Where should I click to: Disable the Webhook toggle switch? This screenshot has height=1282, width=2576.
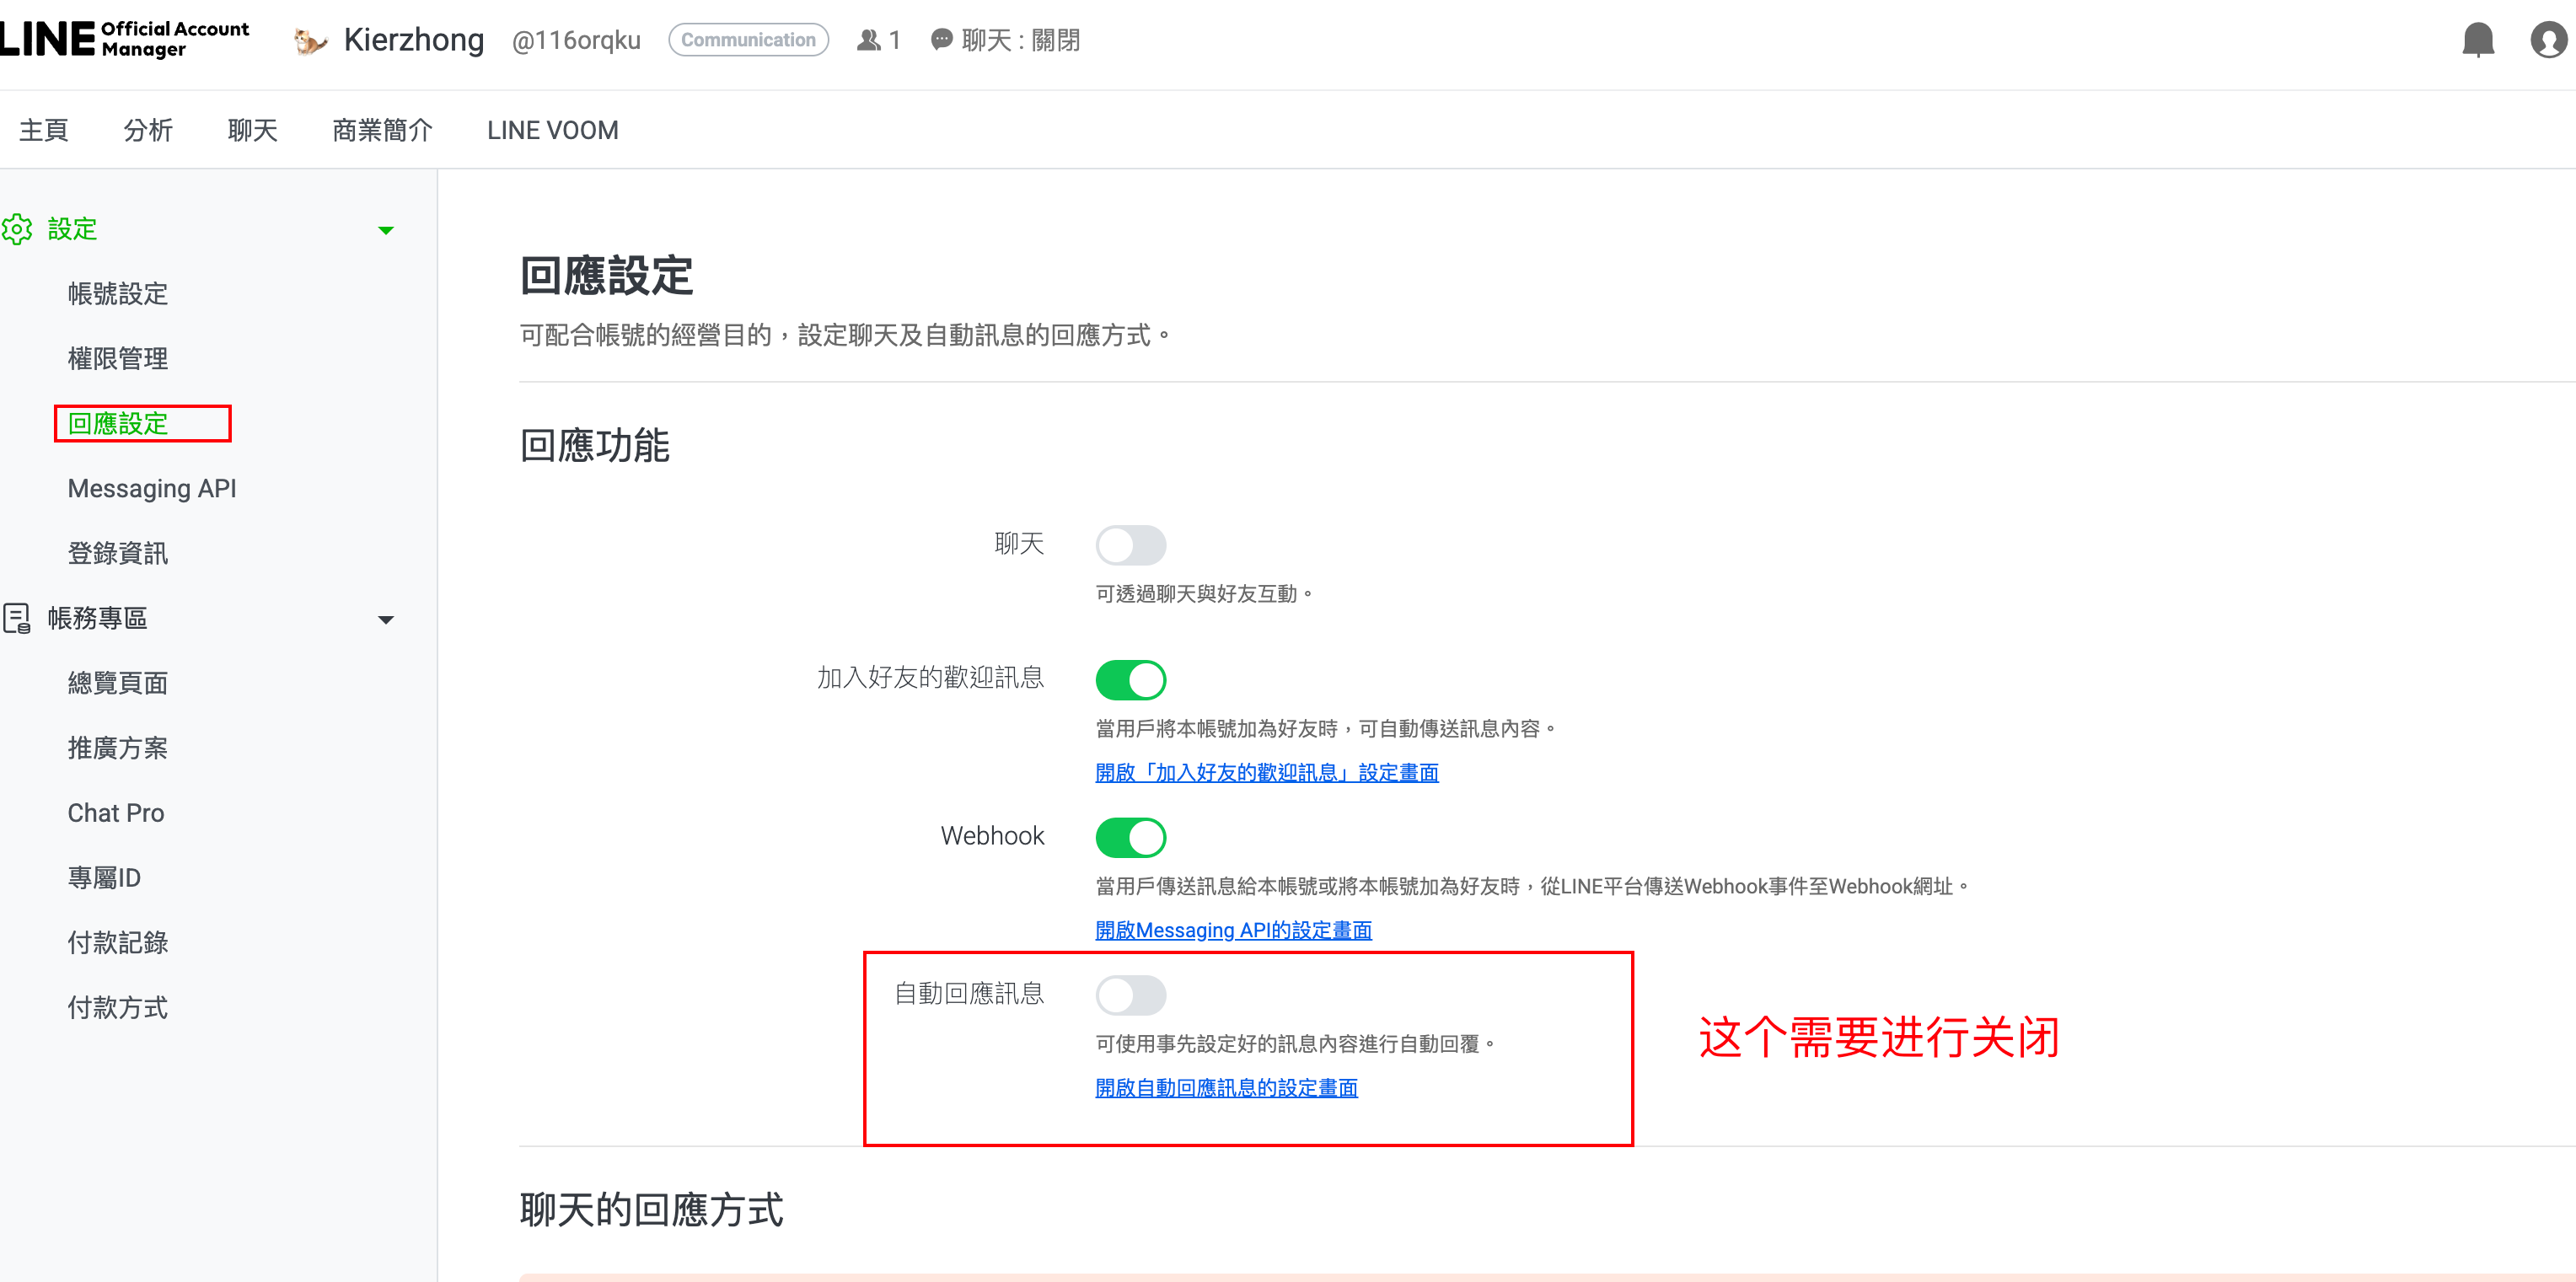click(x=1130, y=837)
